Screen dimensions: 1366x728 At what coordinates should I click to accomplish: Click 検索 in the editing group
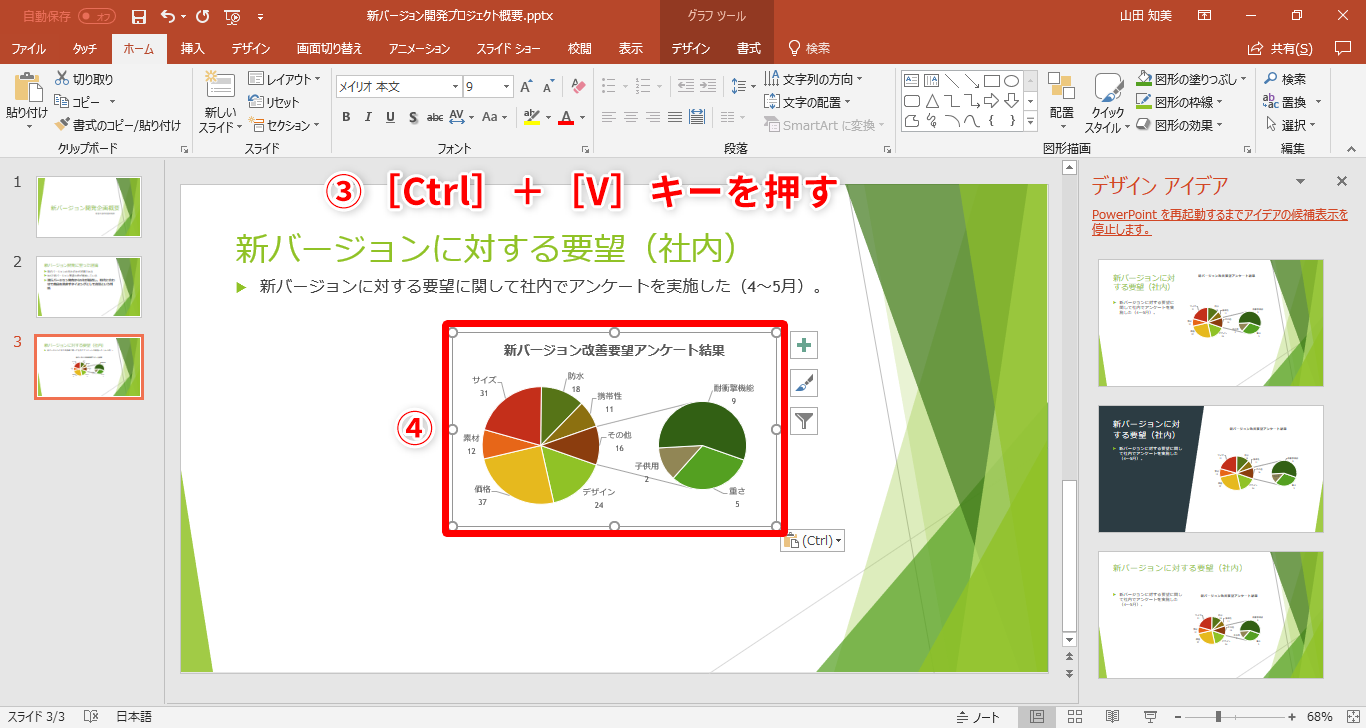coord(1286,79)
